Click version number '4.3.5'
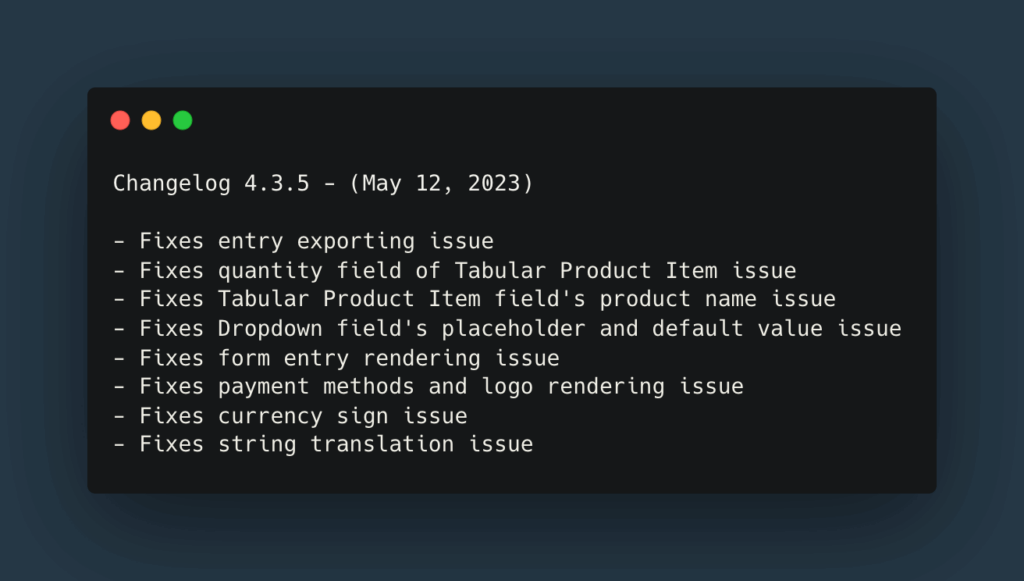Image resolution: width=1024 pixels, height=581 pixels. 277,183
